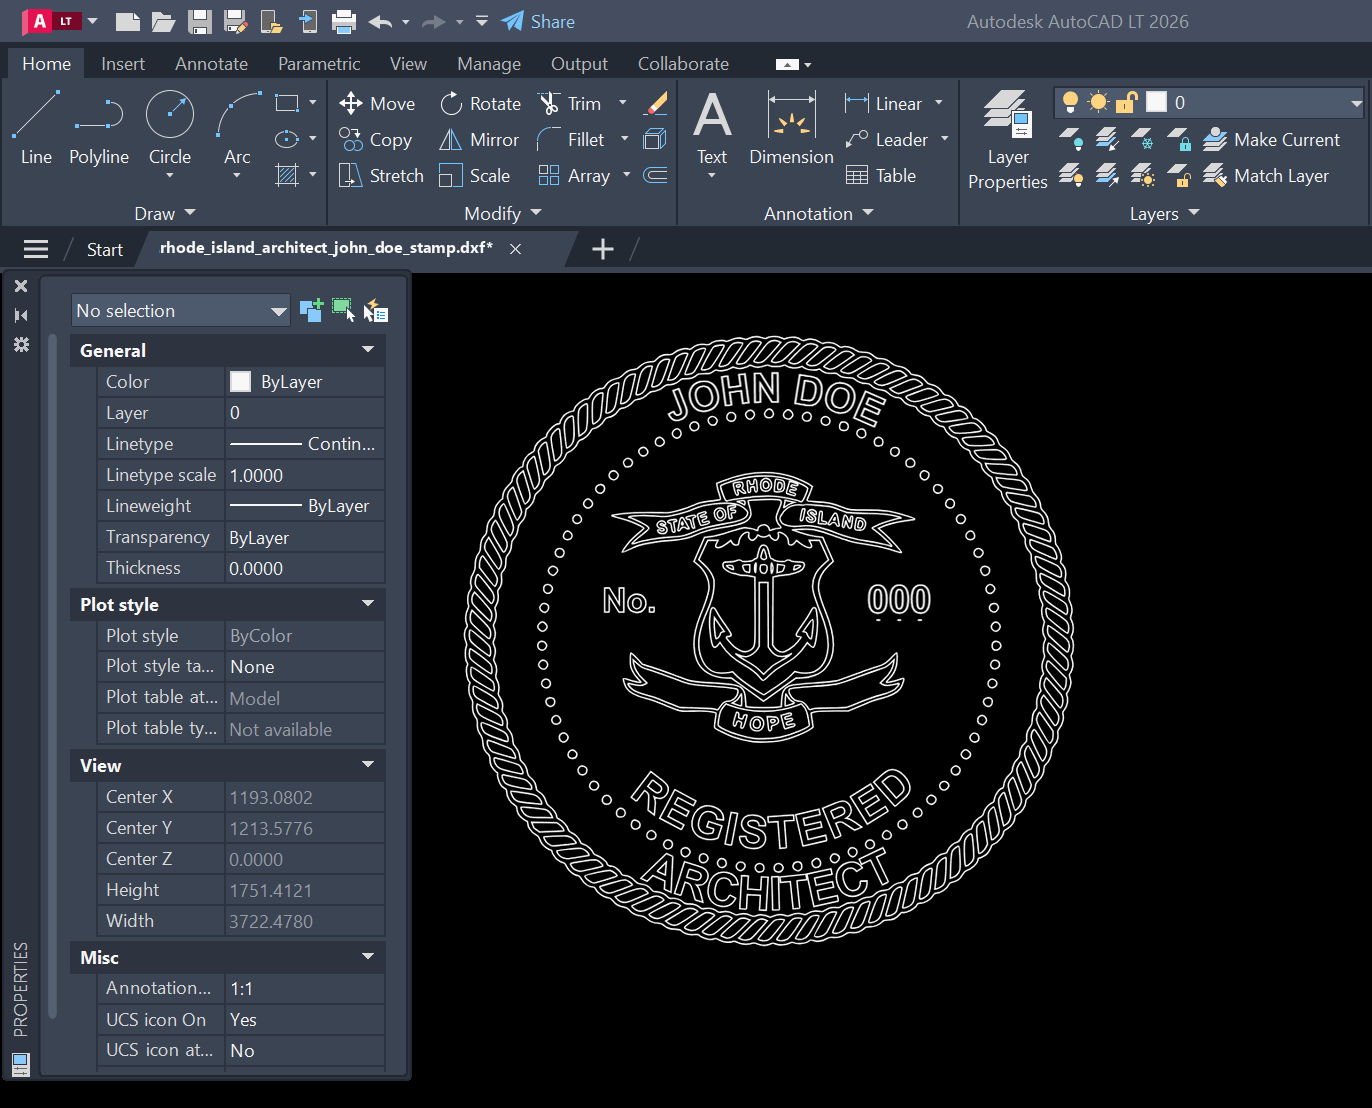Viewport: 1372px width, 1108px height.
Task: Expand the Modify panel
Action: tap(502, 213)
